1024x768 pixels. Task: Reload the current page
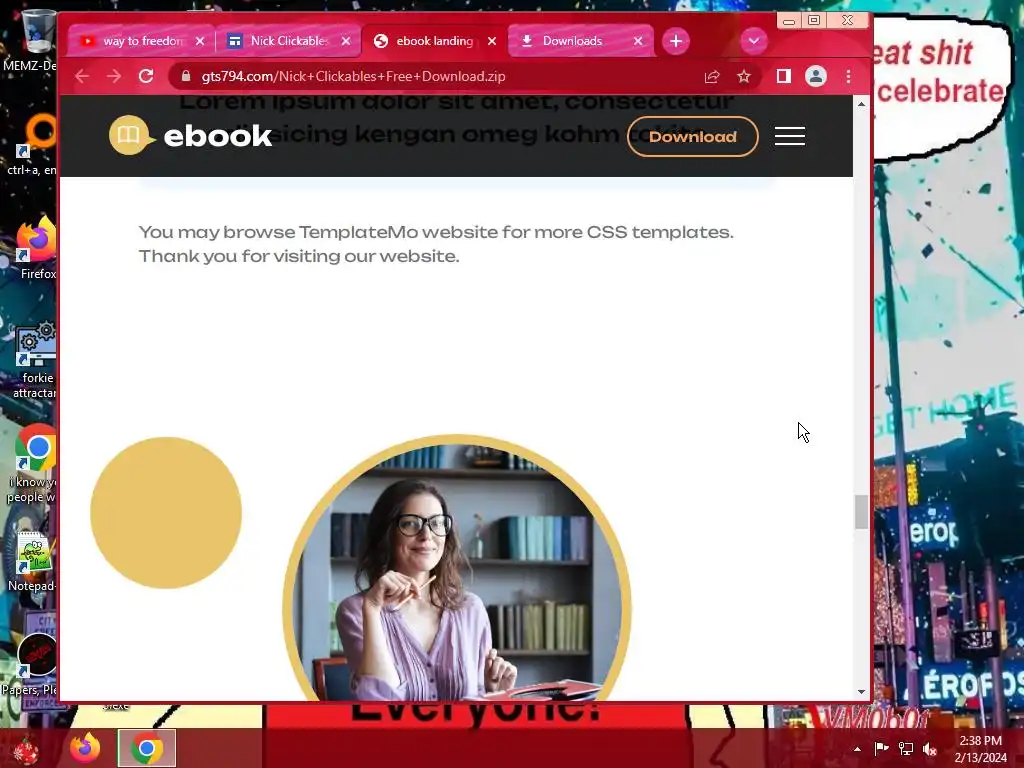click(146, 76)
